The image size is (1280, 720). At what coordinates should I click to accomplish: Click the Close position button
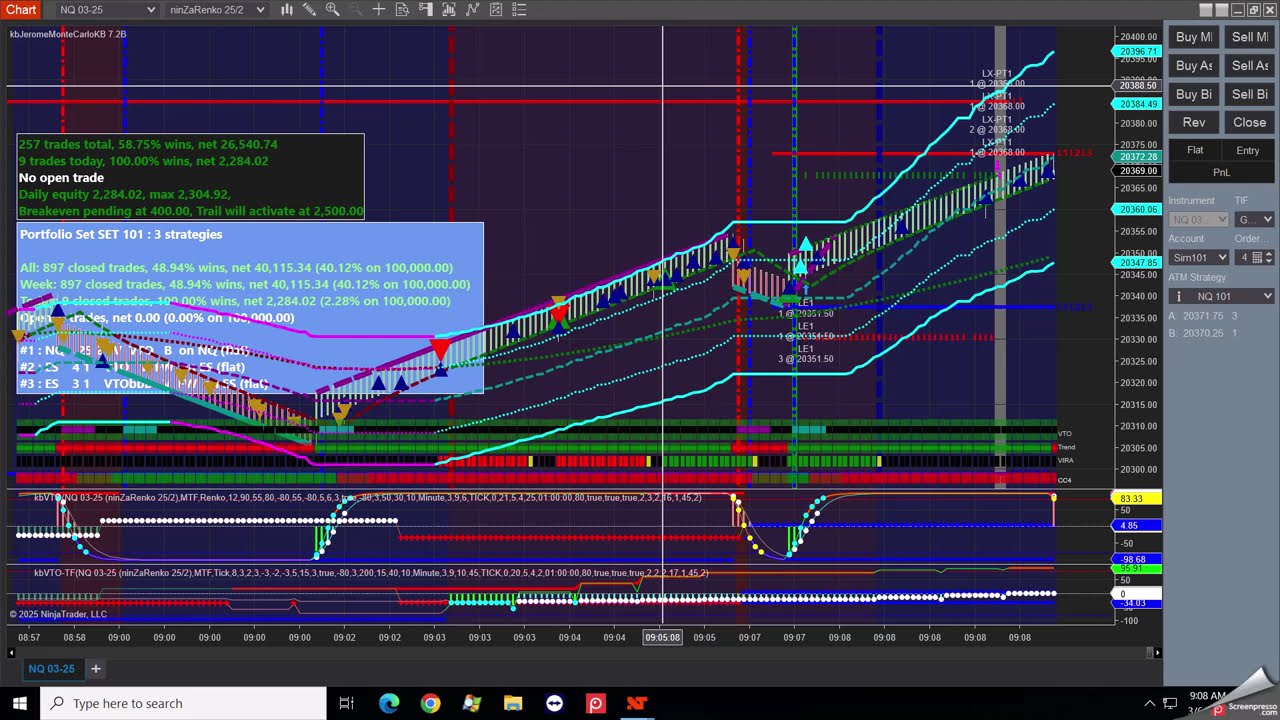coord(1249,122)
